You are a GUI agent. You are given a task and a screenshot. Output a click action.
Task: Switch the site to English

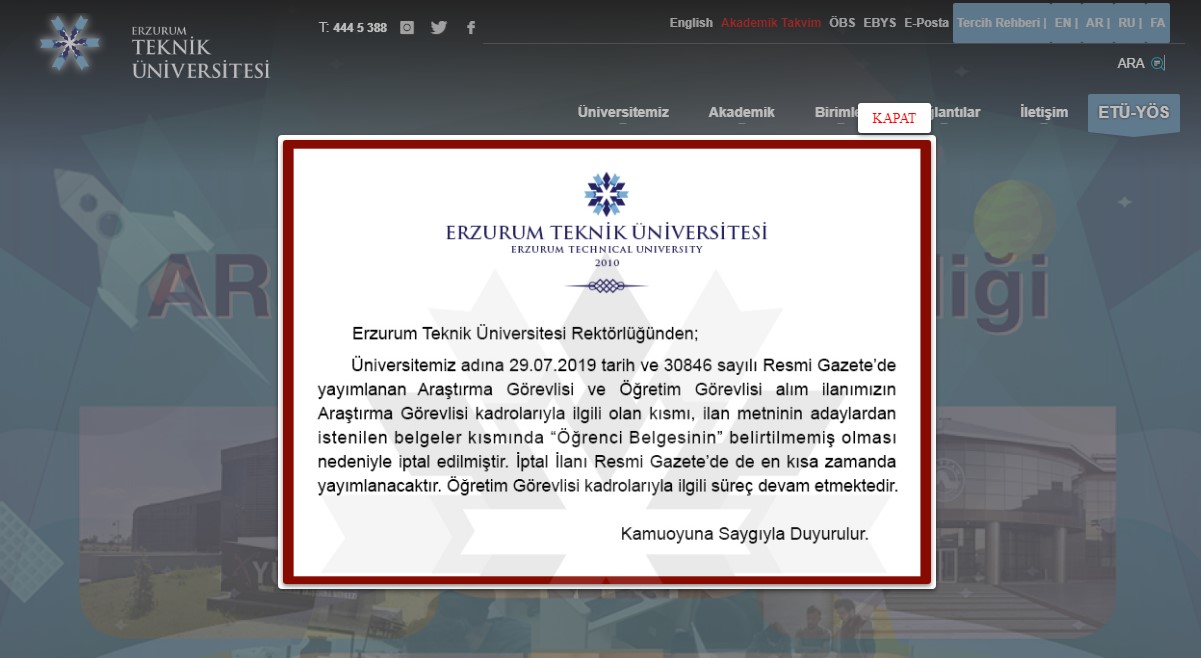pos(691,23)
